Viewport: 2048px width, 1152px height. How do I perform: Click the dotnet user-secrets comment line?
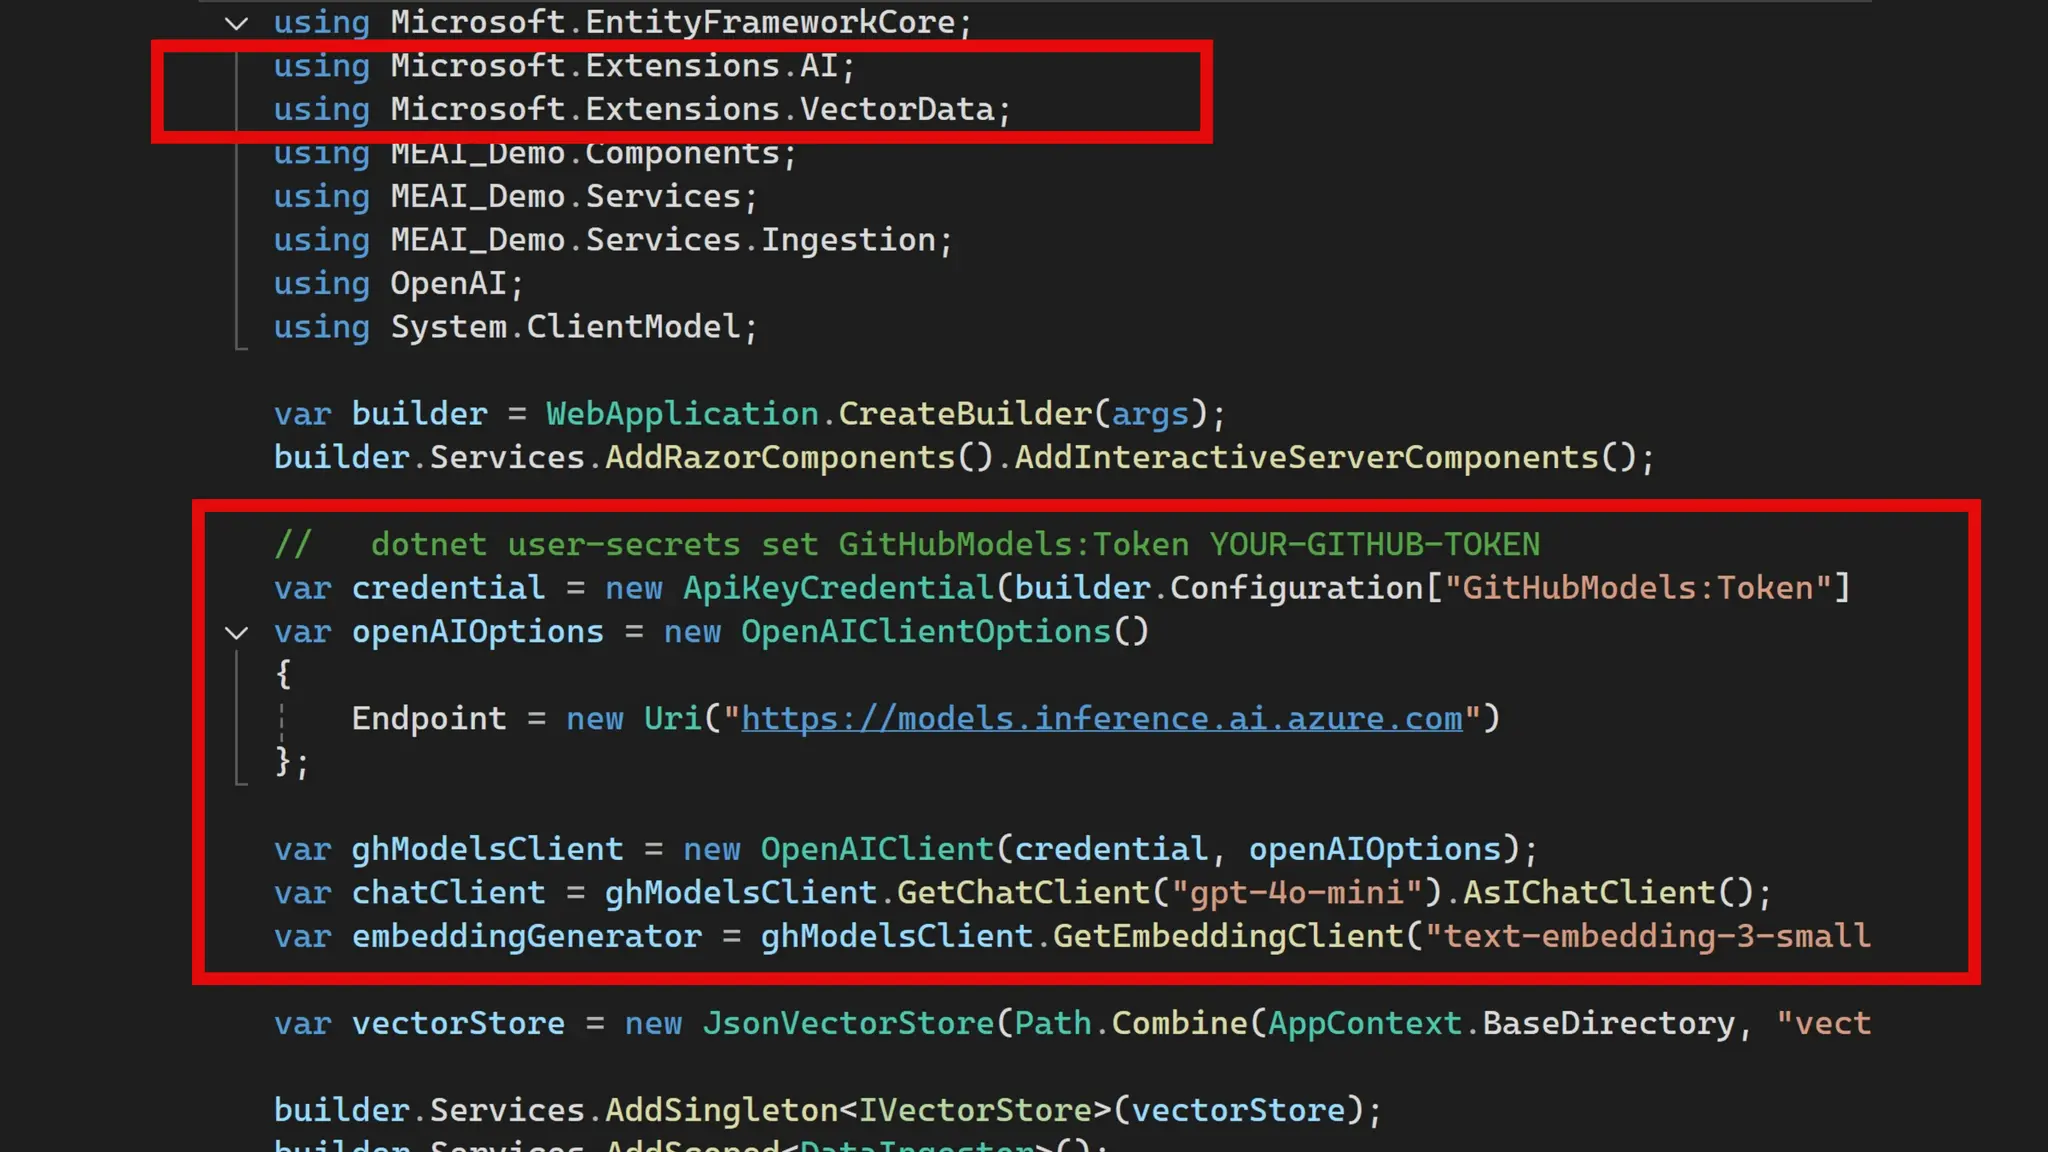[x=906, y=545]
